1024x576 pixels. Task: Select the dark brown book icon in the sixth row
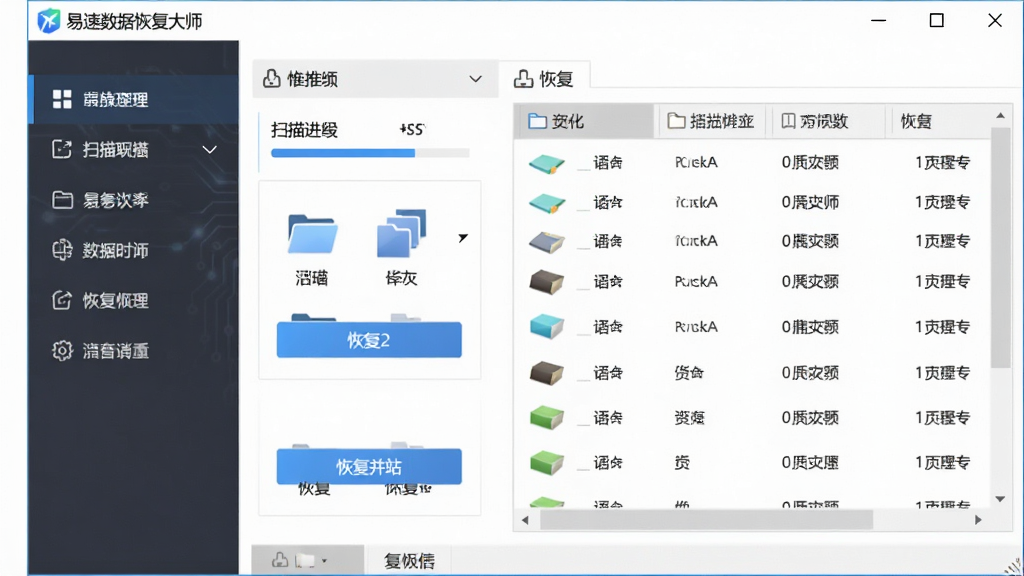[547, 373]
